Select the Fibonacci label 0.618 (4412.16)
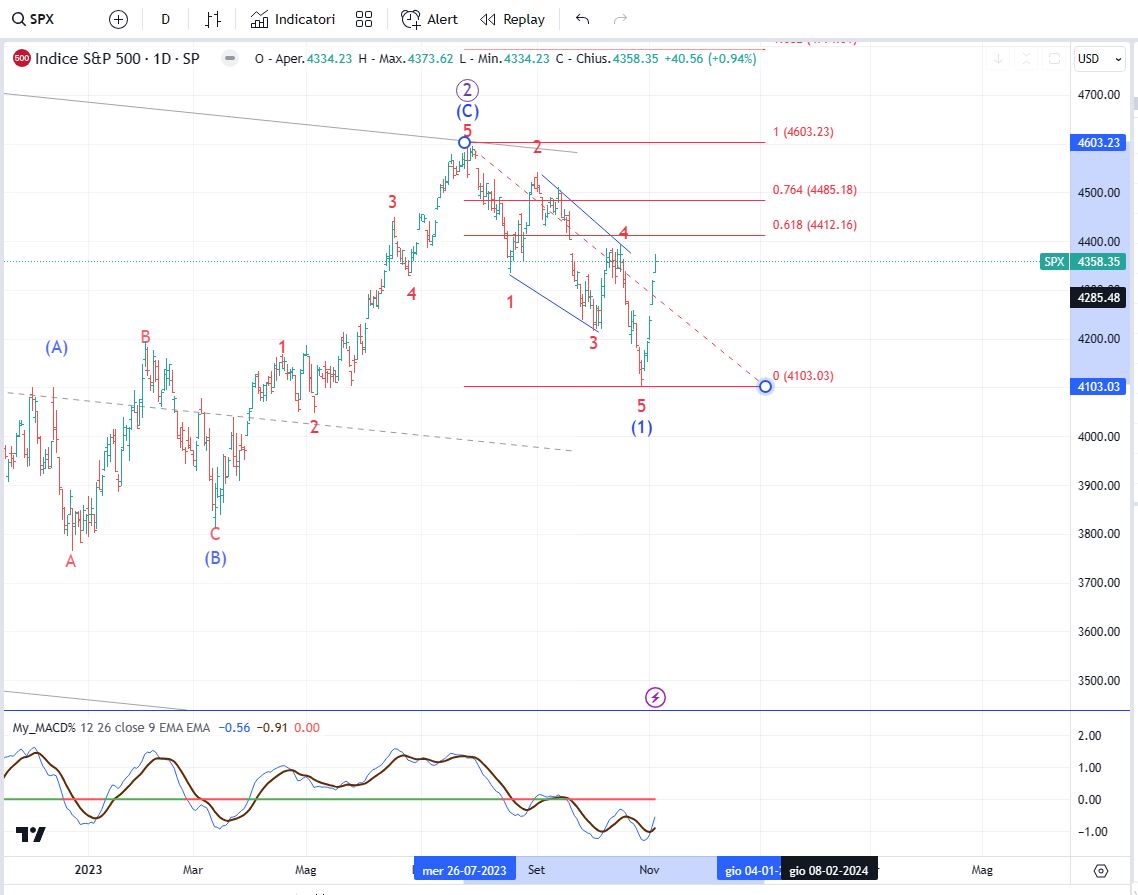 pos(814,225)
